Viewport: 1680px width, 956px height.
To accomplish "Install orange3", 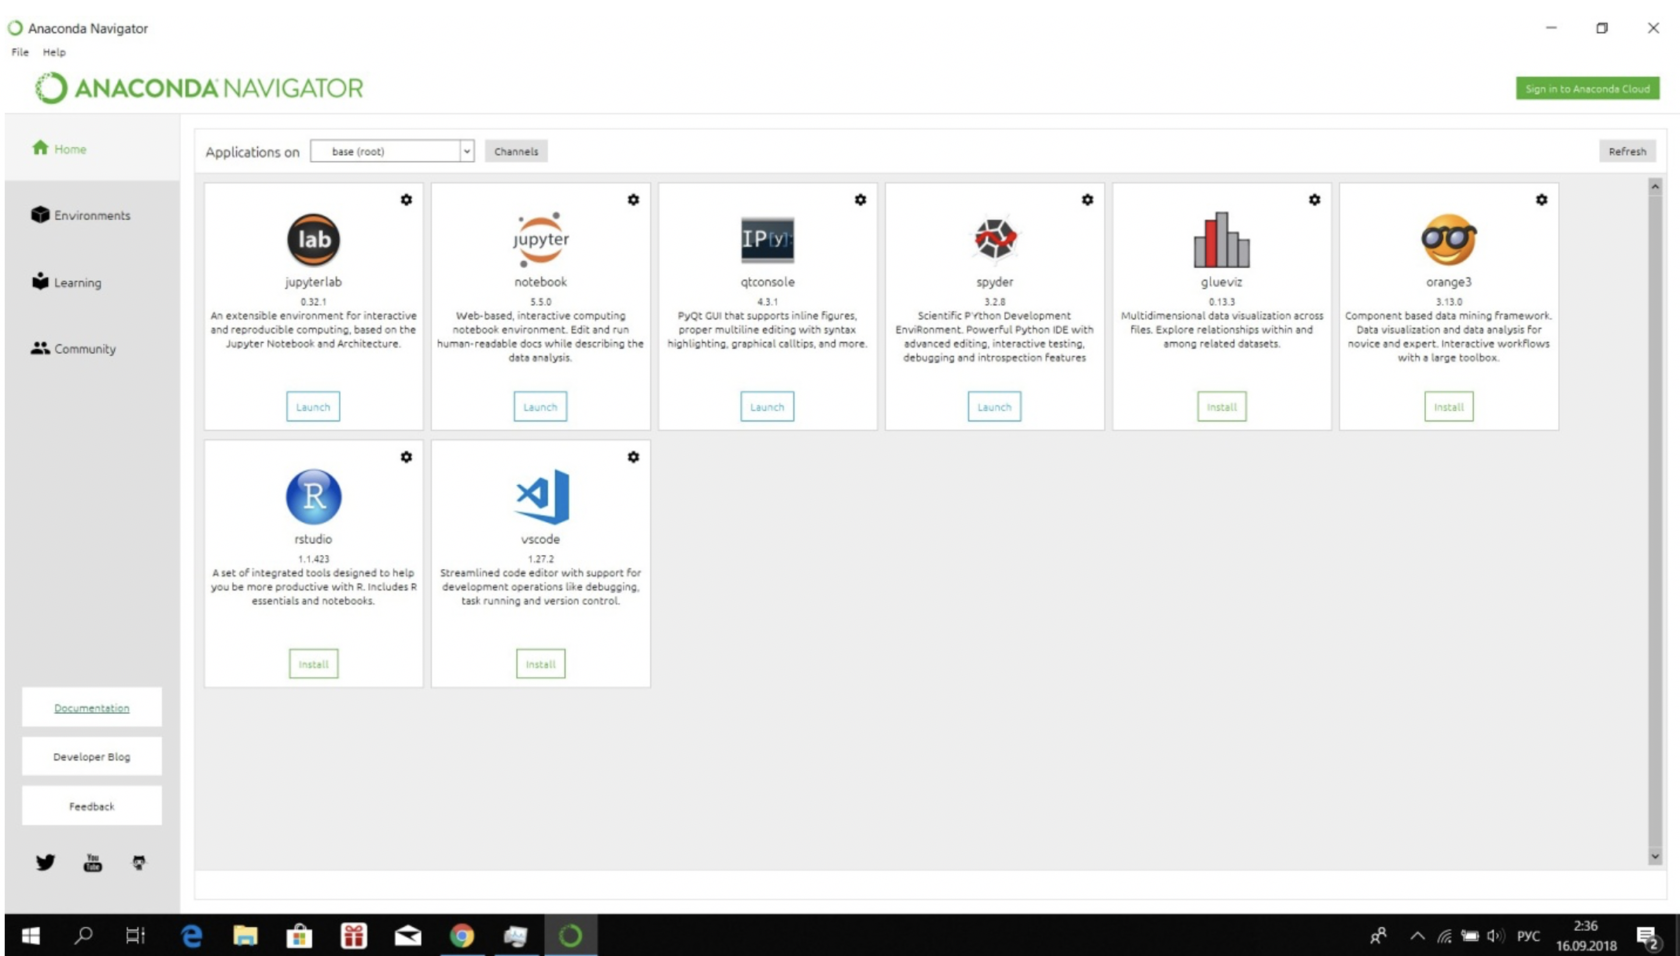I will point(1448,407).
